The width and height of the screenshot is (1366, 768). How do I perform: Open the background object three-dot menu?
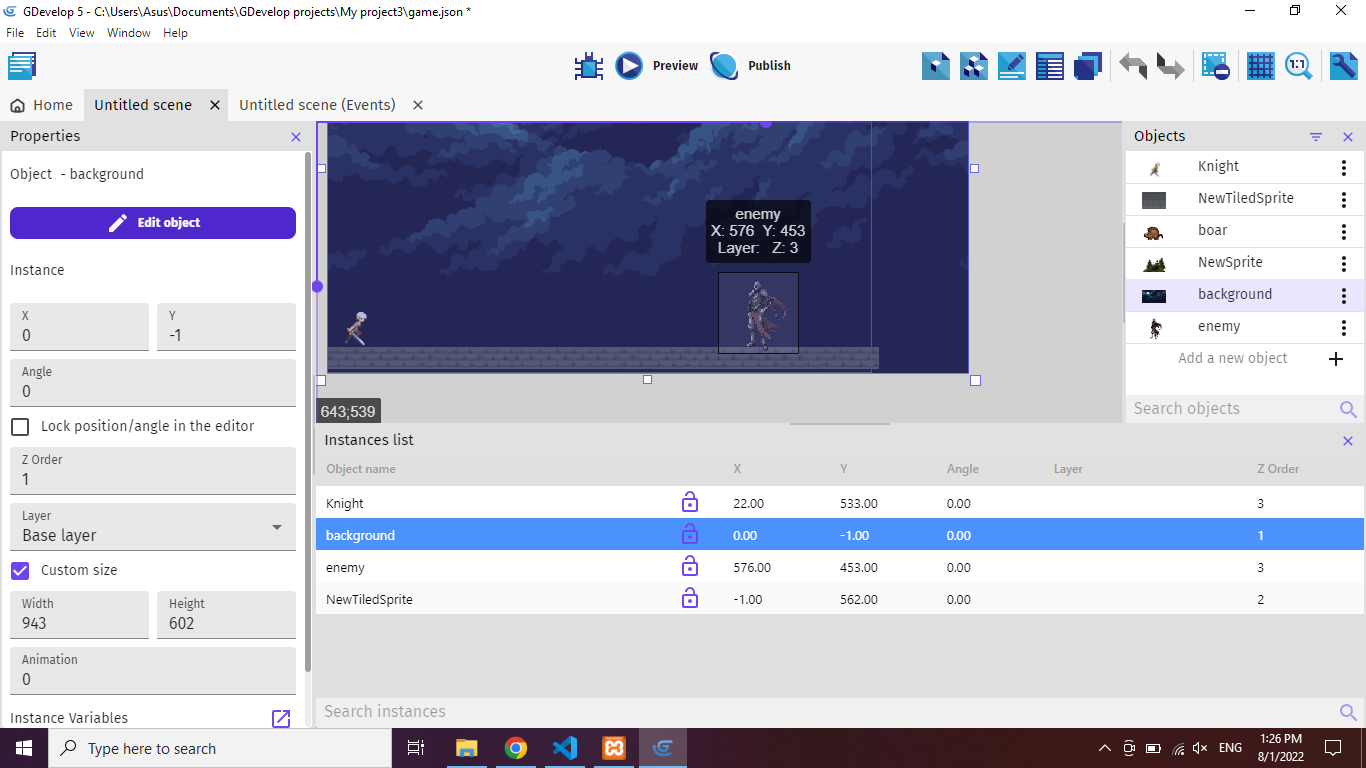(1344, 295)
